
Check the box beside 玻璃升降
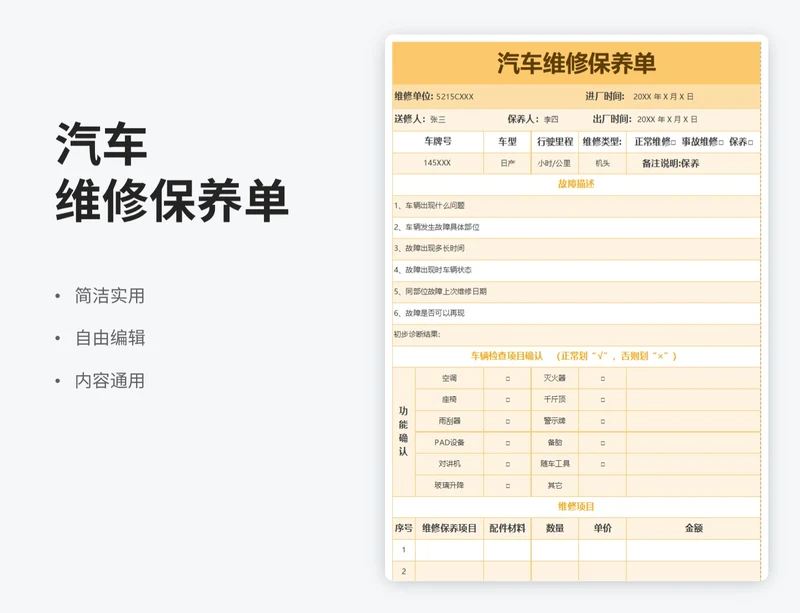508,486
